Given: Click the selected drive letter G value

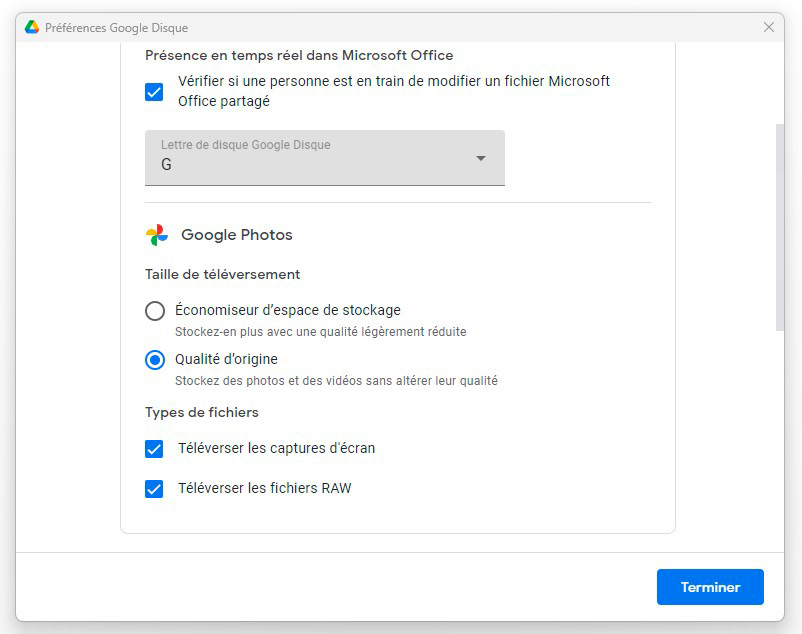Looking at the screenshot, I should pyautogui.click(x=167, y=165).
